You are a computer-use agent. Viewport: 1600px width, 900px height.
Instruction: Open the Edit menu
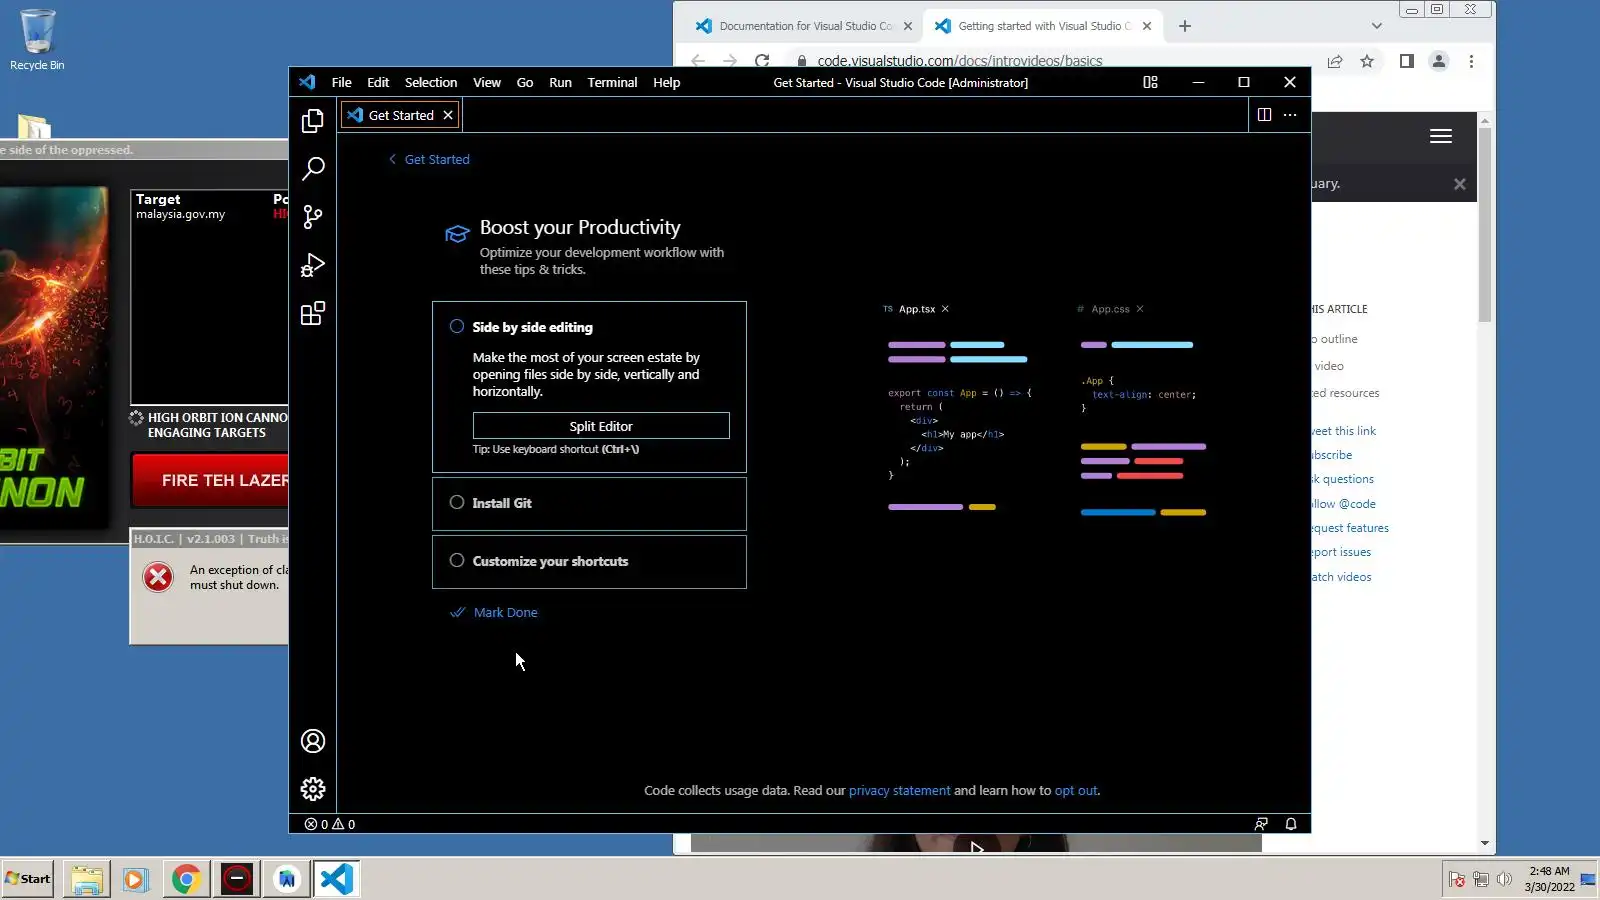pyautogui.click(x=378, y=82)
